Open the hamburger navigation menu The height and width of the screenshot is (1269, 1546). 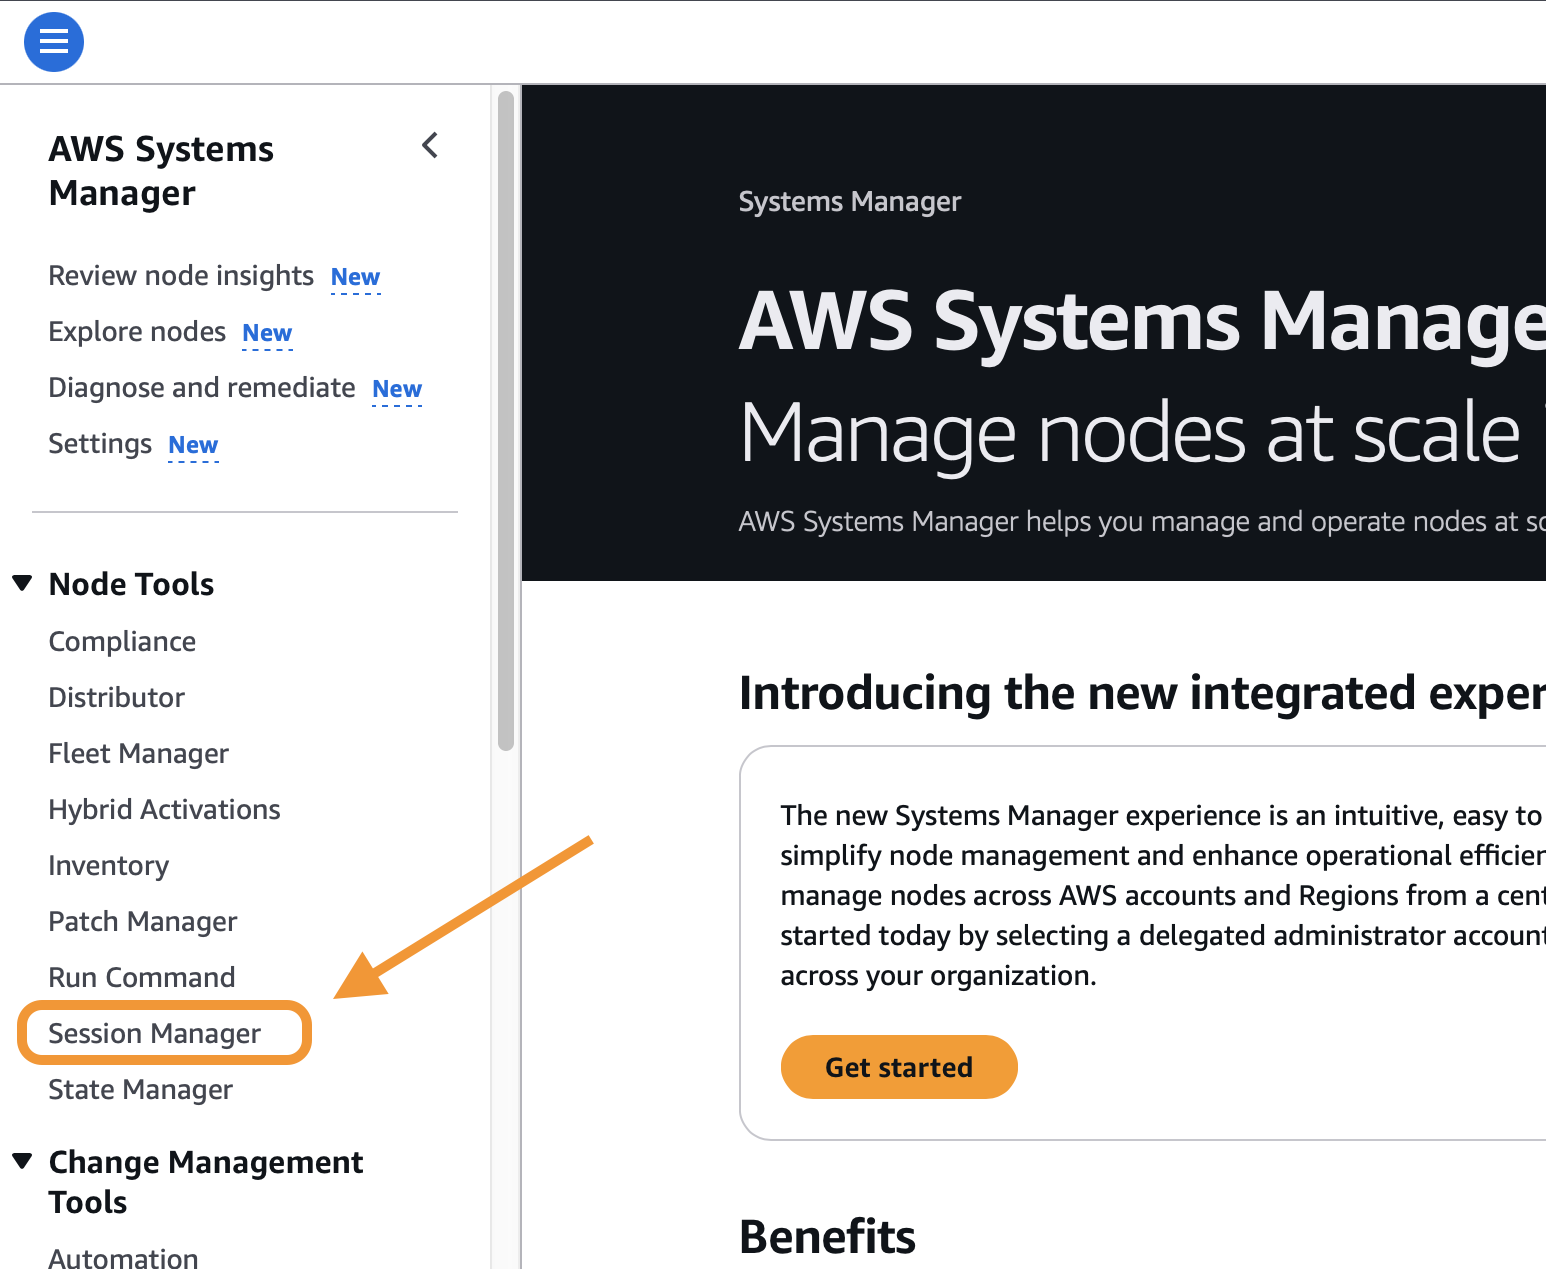pos(53,42)
